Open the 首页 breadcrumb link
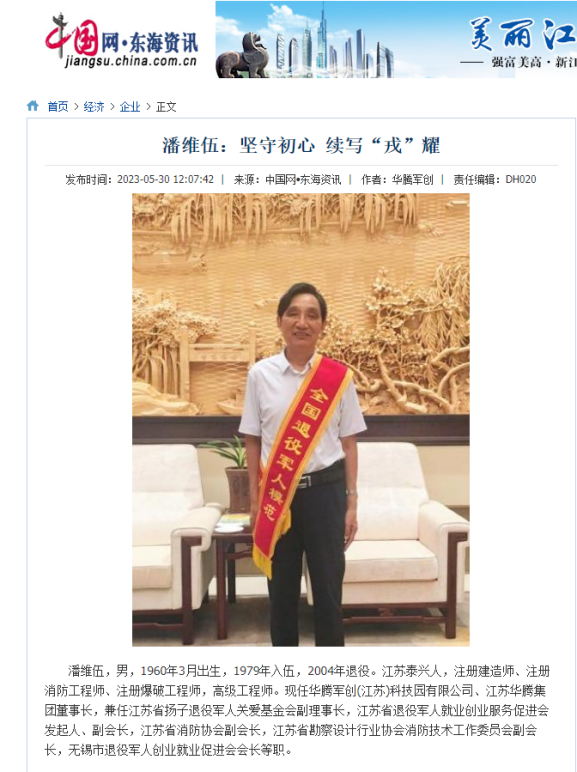The height and width of the screenshot is (772, 577). tap(58, 106)
